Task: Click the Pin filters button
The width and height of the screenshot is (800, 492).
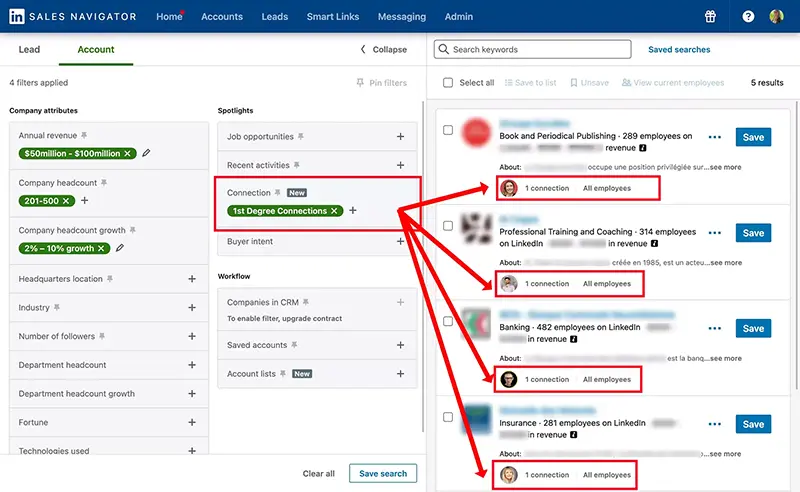Action: coord(382,83)
